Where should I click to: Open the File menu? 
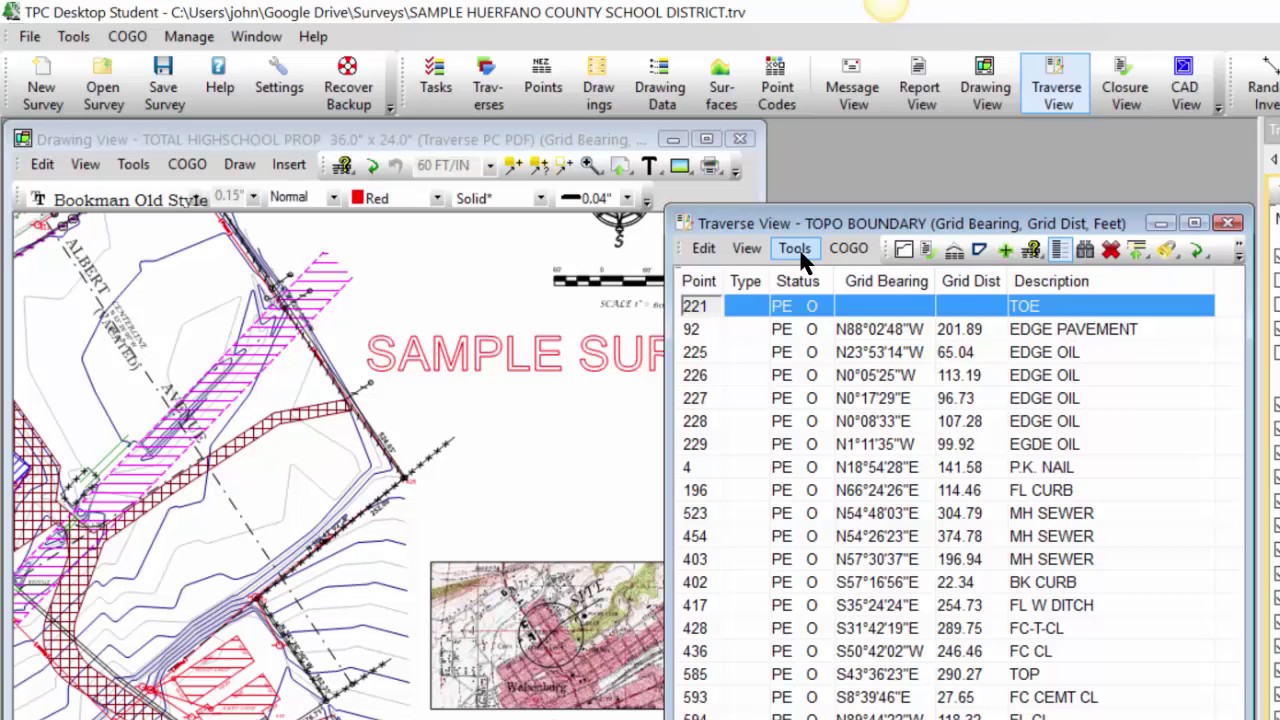30,36
